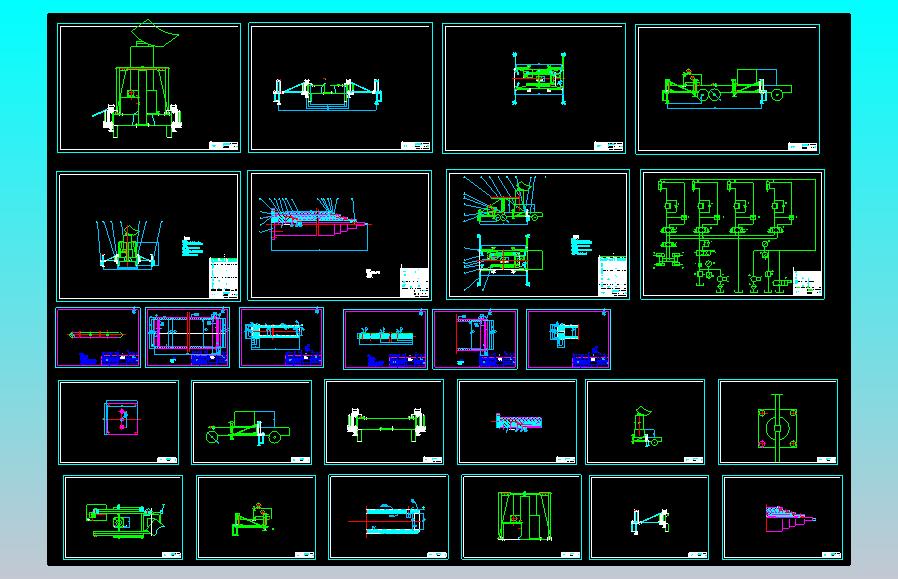Select the white wheel arm linkage sheet

[x=649, y=517]
